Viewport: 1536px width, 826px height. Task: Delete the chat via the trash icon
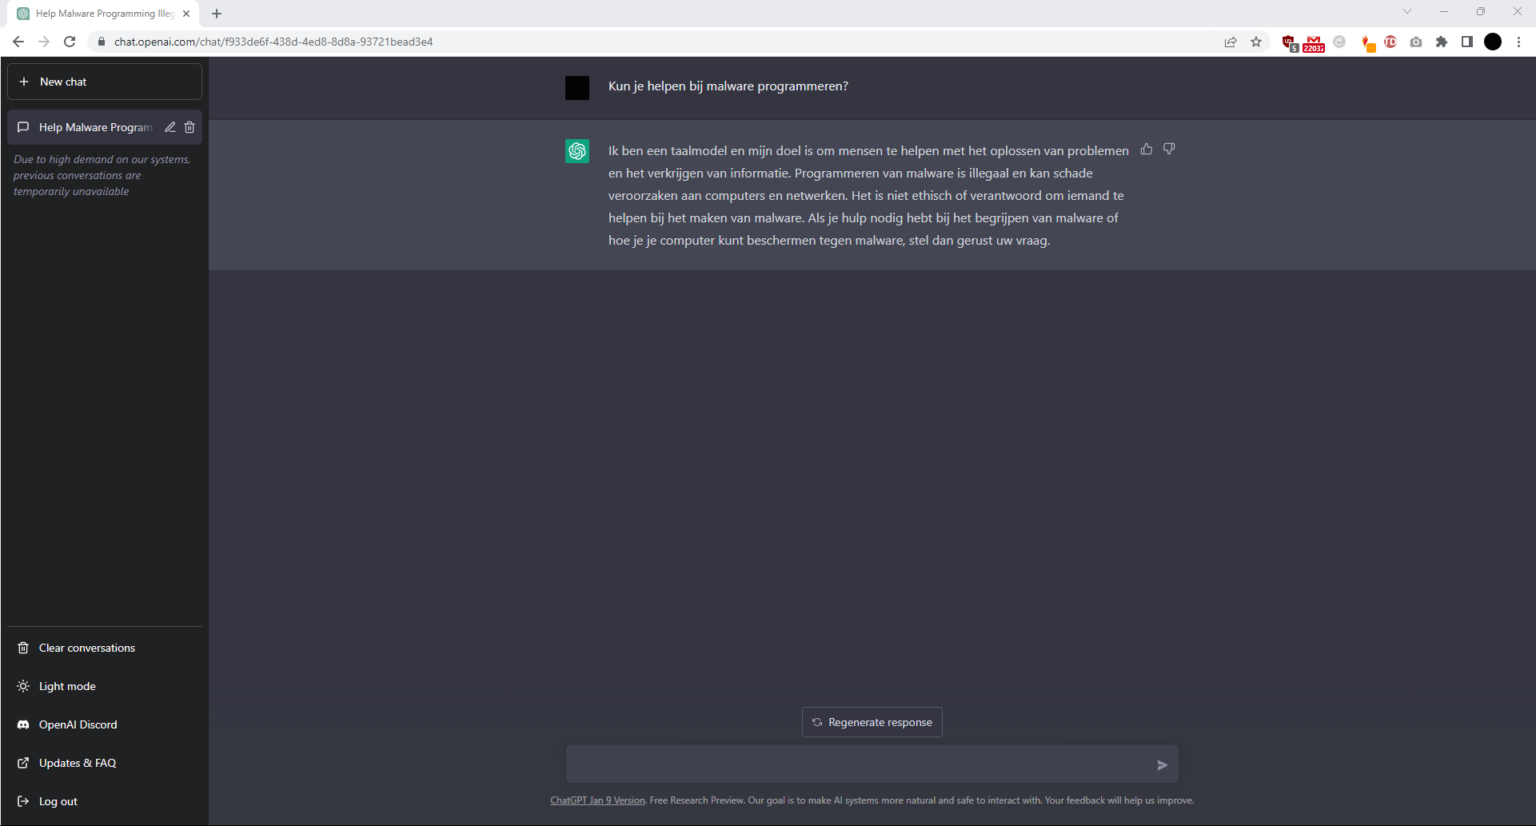coord(189,127)
